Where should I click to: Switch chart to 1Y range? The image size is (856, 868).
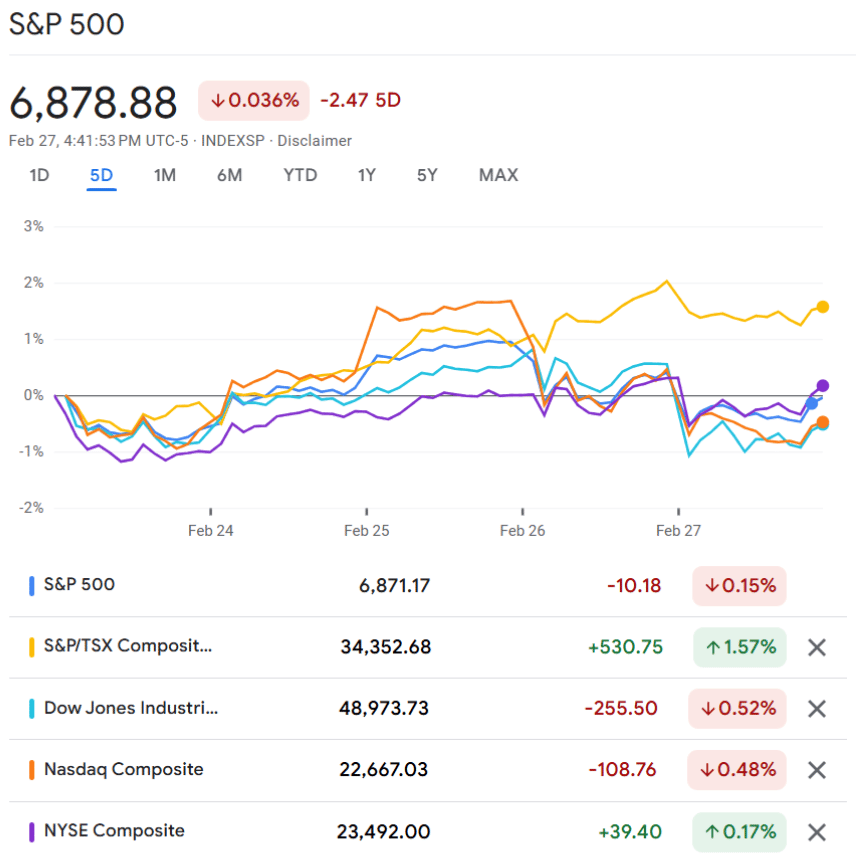(367, 175)
